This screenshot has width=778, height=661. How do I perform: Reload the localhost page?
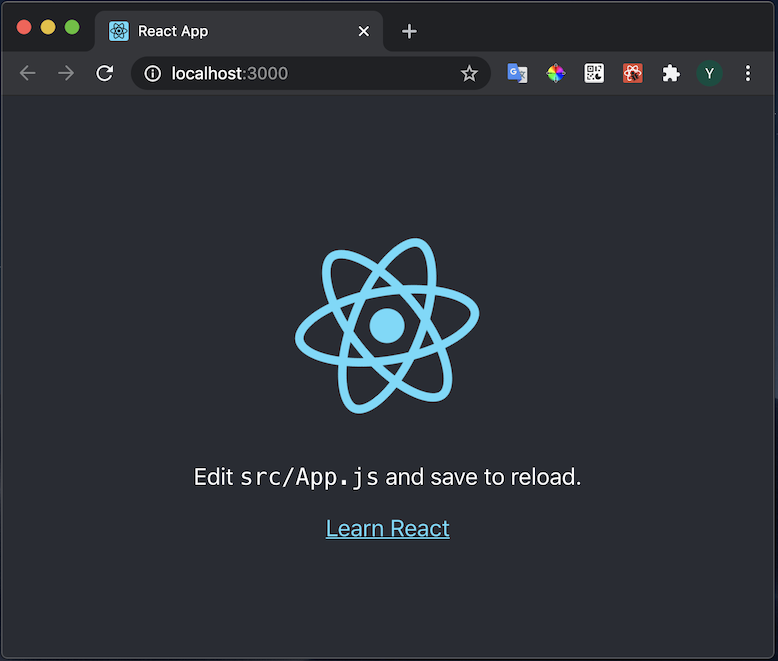pyautogui.click(x=105, y=73)
